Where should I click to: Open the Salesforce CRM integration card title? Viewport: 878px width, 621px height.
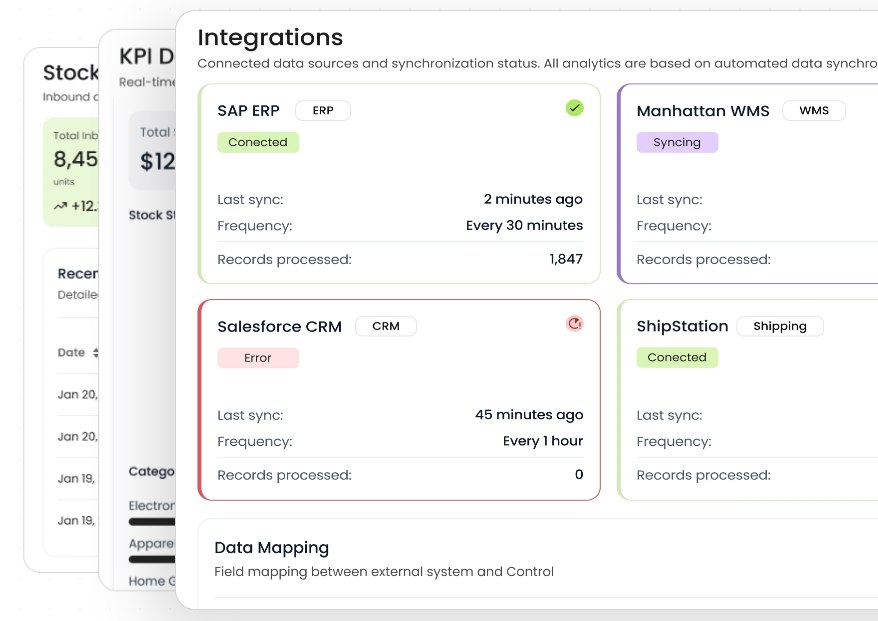[279, 327]
